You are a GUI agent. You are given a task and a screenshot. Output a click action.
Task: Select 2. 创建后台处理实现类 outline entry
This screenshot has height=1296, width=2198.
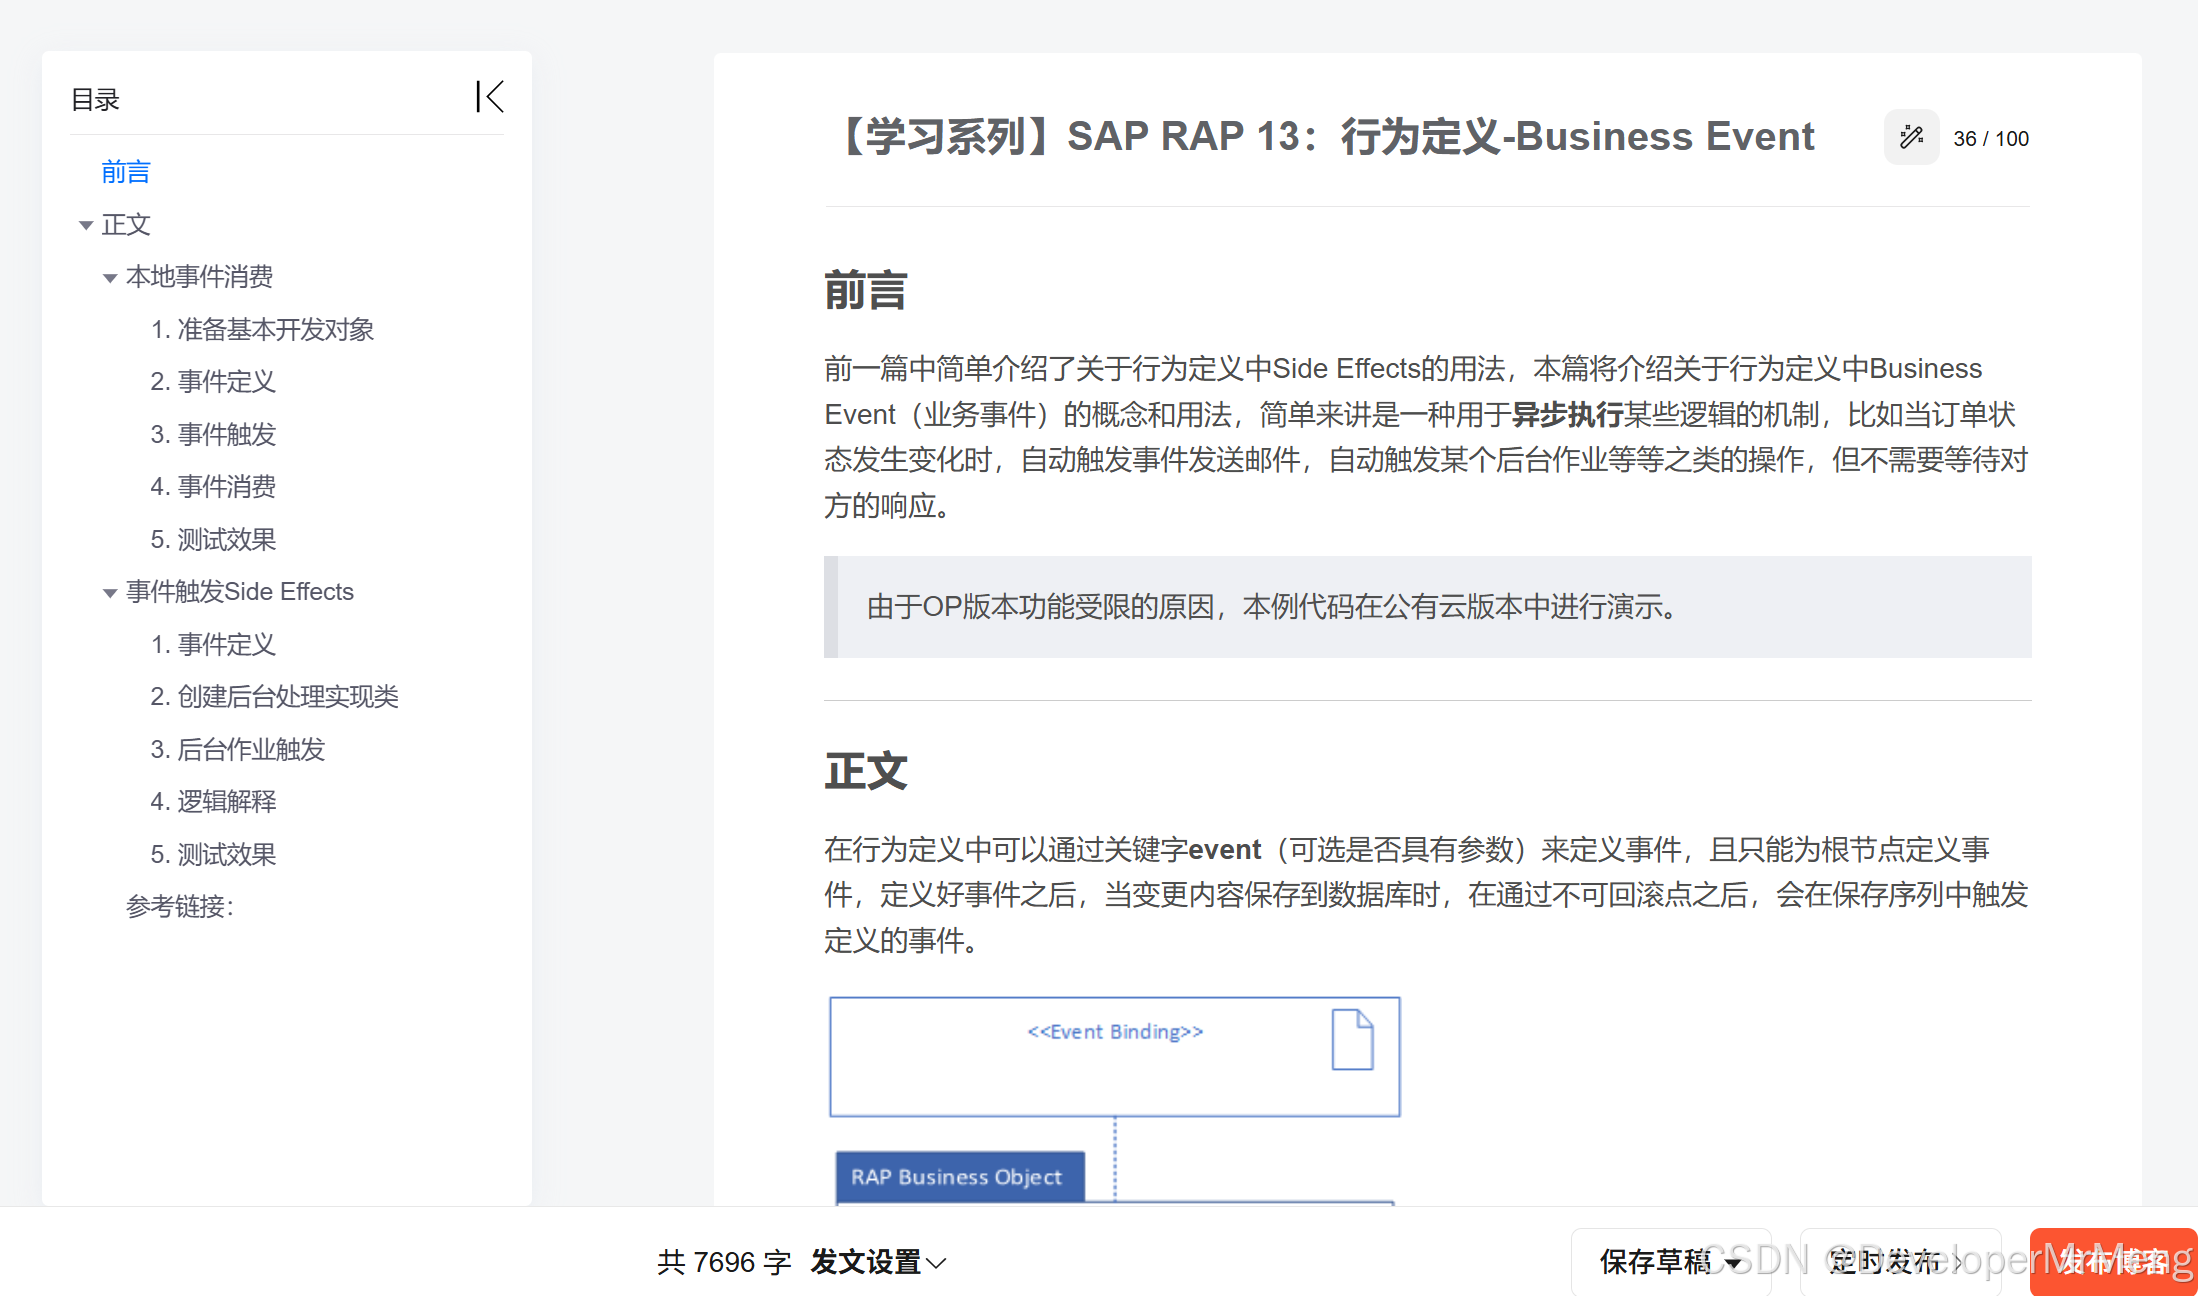[274, 696]
